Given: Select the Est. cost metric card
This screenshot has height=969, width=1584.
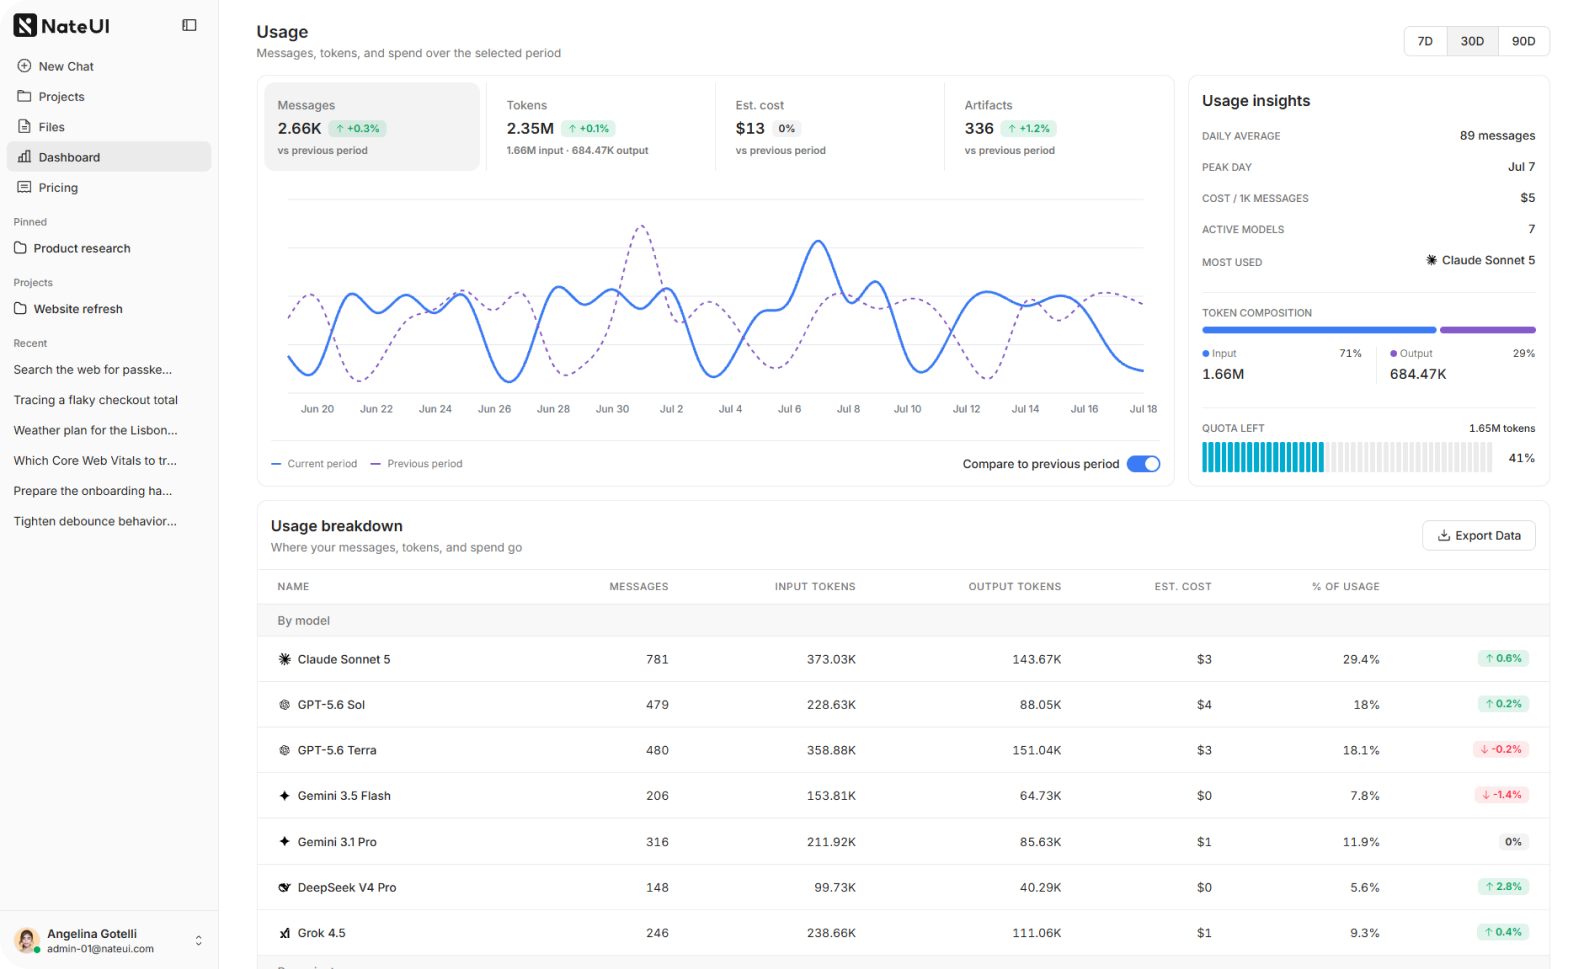Looking at the screenshot, I should pyautogui.click(x=829, y=127).
